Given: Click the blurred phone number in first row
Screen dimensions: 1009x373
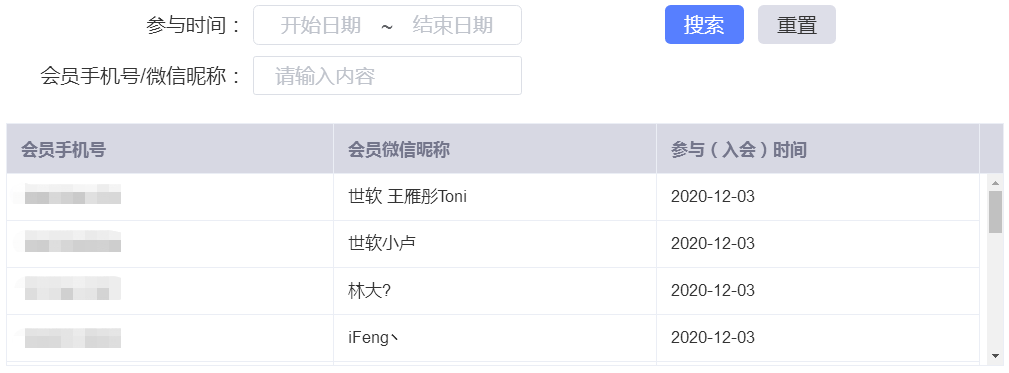Looking at the screenshot, I should pos(68,194).
